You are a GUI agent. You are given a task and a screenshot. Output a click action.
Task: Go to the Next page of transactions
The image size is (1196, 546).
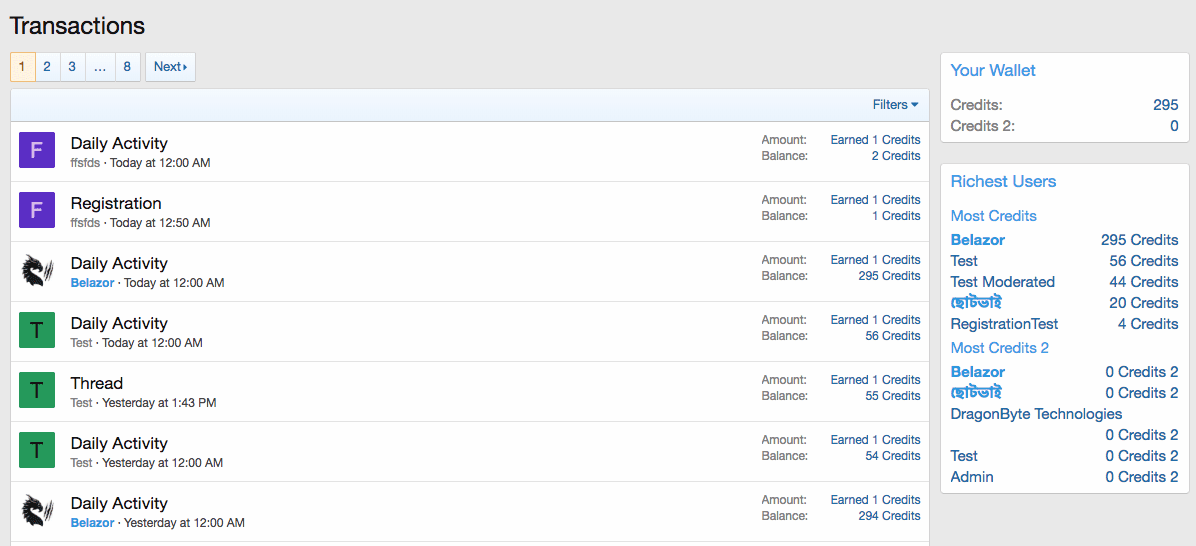170,67
